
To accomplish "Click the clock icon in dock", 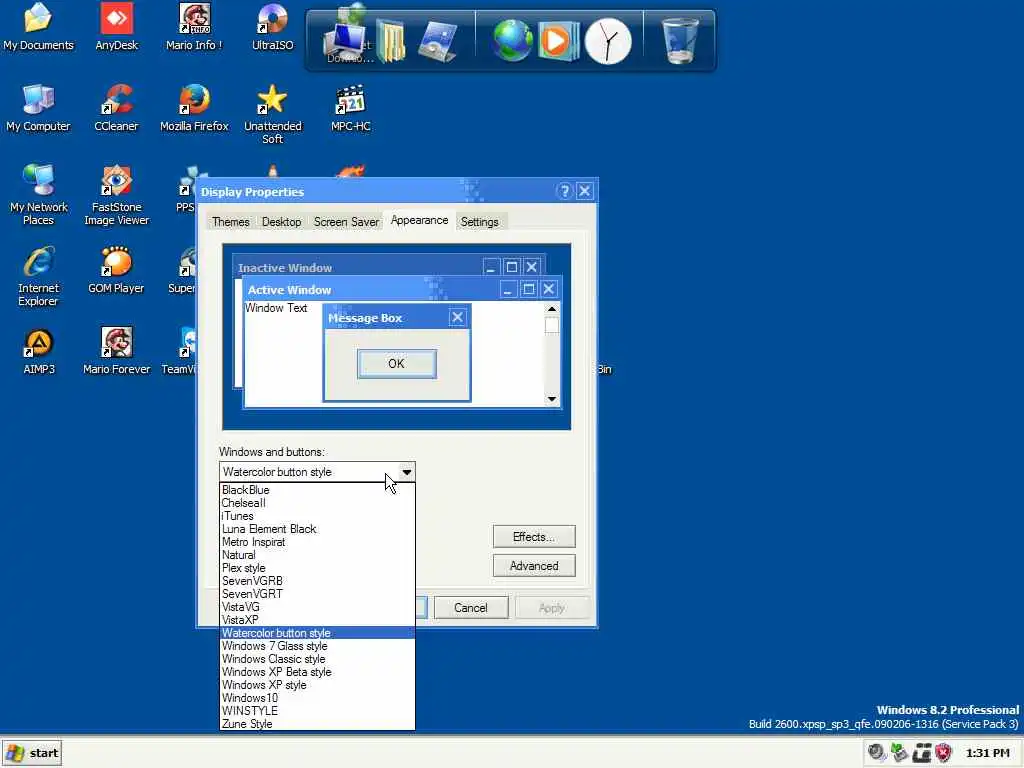I will click(608, 41).
